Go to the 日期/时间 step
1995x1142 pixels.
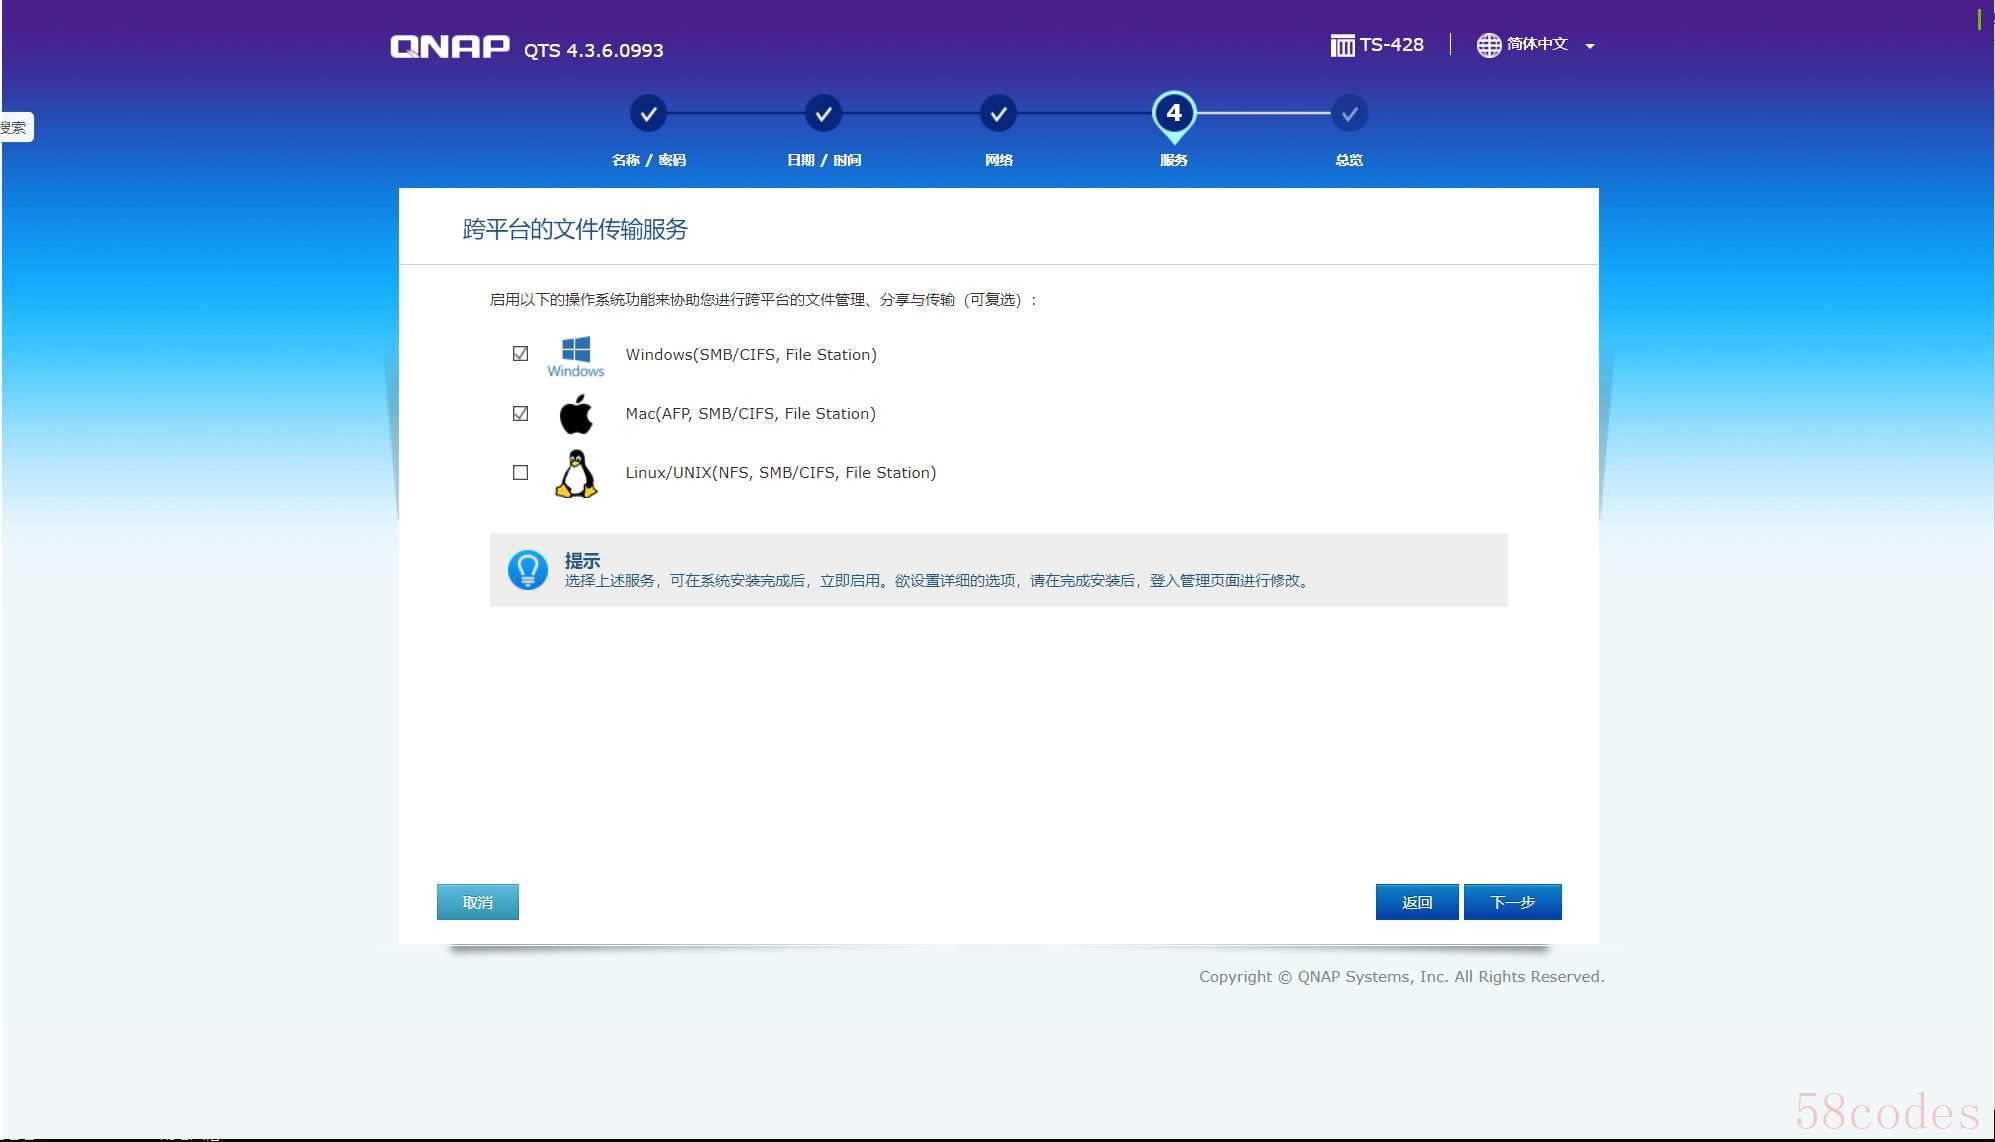click(823, 114)
